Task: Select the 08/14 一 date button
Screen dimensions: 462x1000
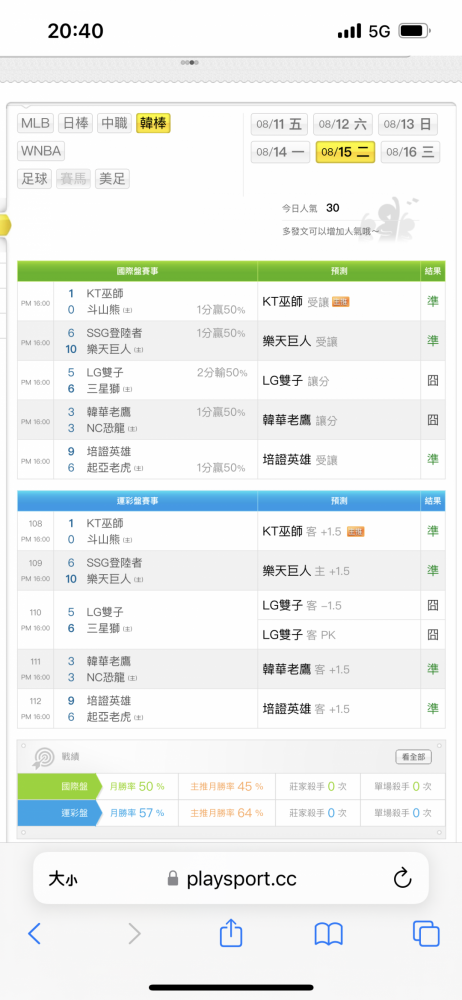Action: pos(280,152)
